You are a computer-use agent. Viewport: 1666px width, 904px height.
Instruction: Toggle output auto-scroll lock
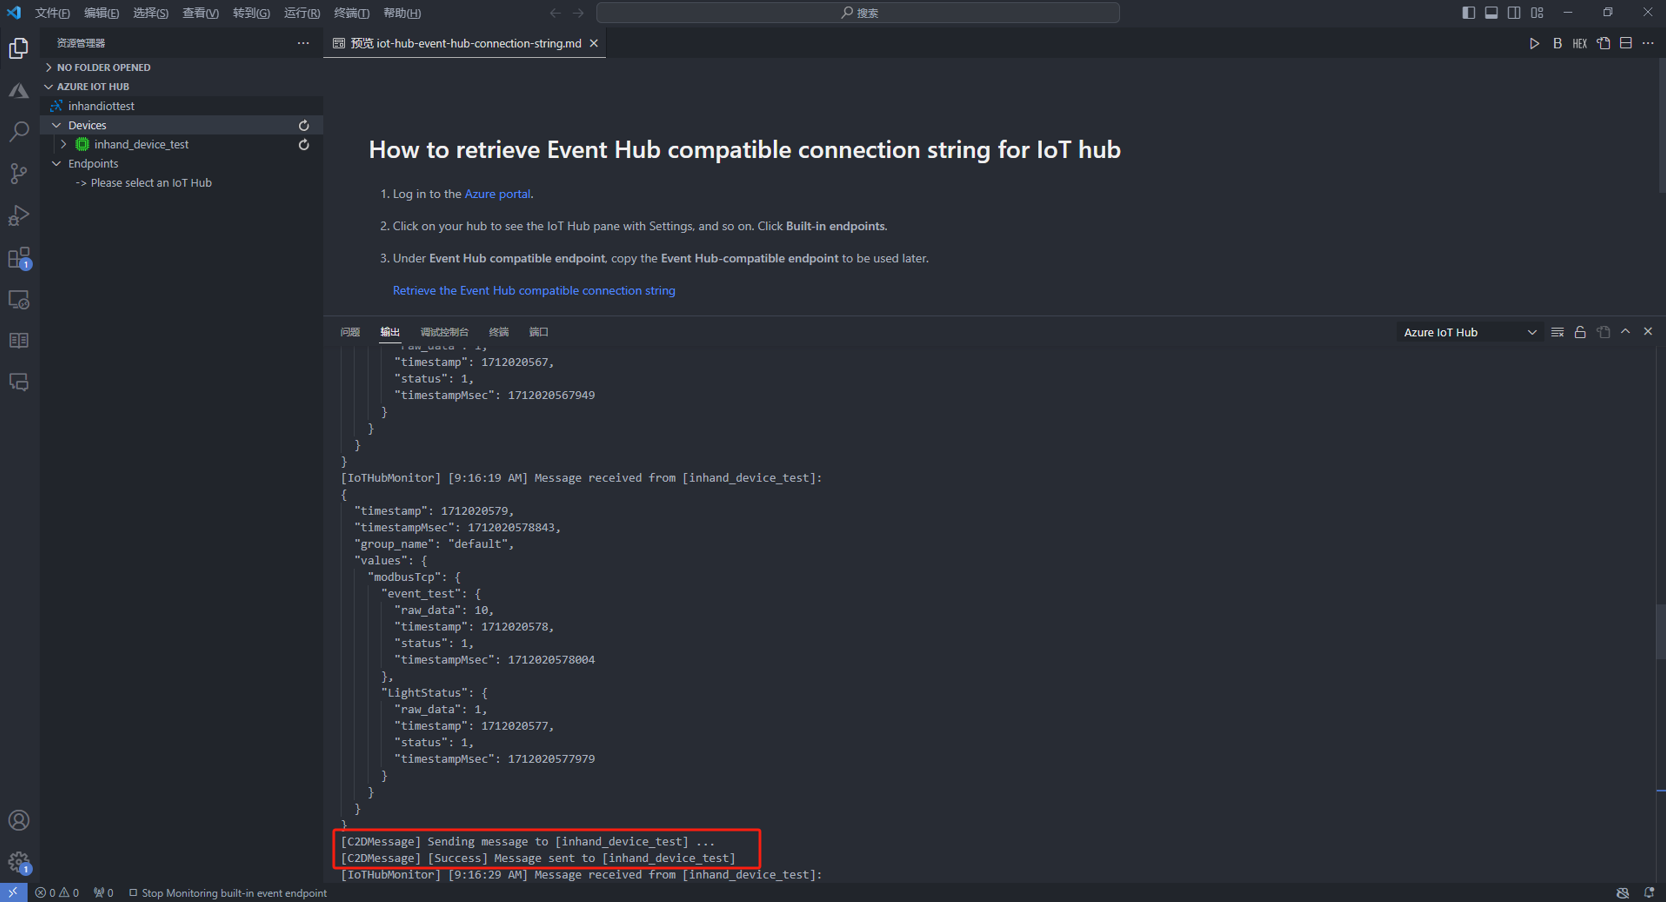[1580, 332]
